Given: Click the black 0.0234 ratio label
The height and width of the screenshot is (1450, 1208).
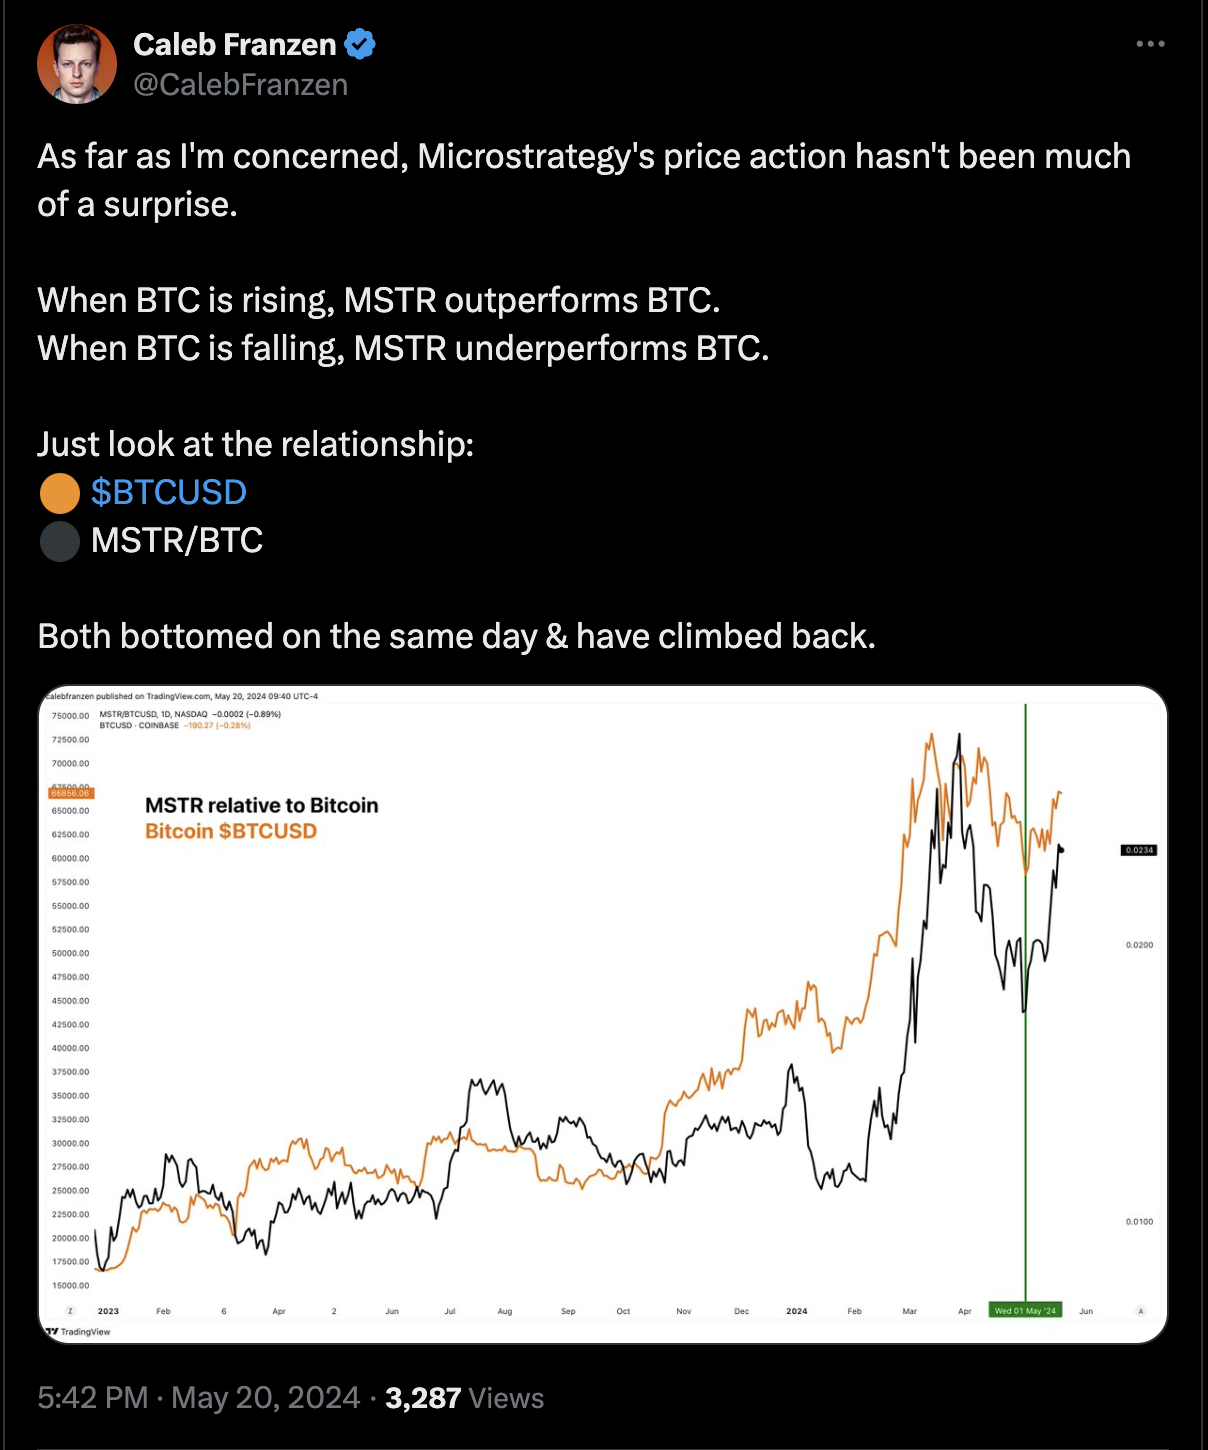Looking at the screenshot, I should pyautogui.click(x=1139, y=850).
